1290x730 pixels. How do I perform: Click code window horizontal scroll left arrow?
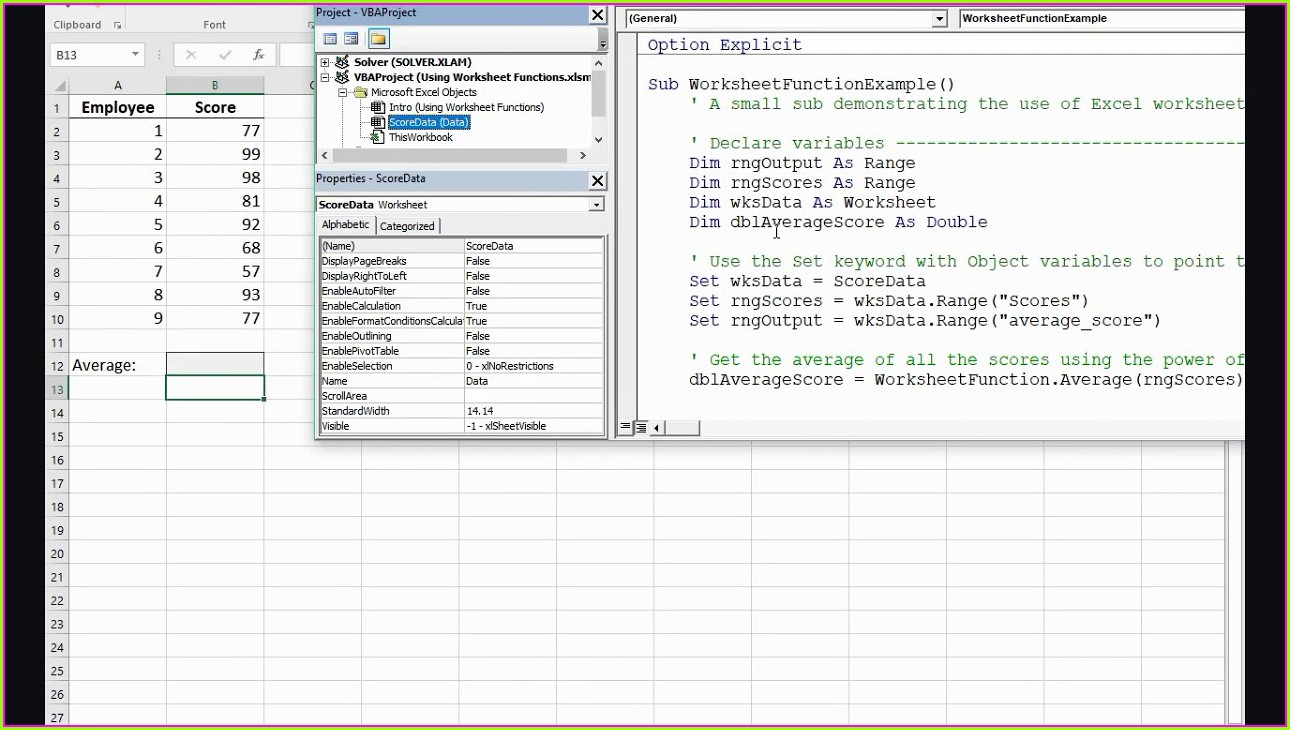(x=657, y=428)
